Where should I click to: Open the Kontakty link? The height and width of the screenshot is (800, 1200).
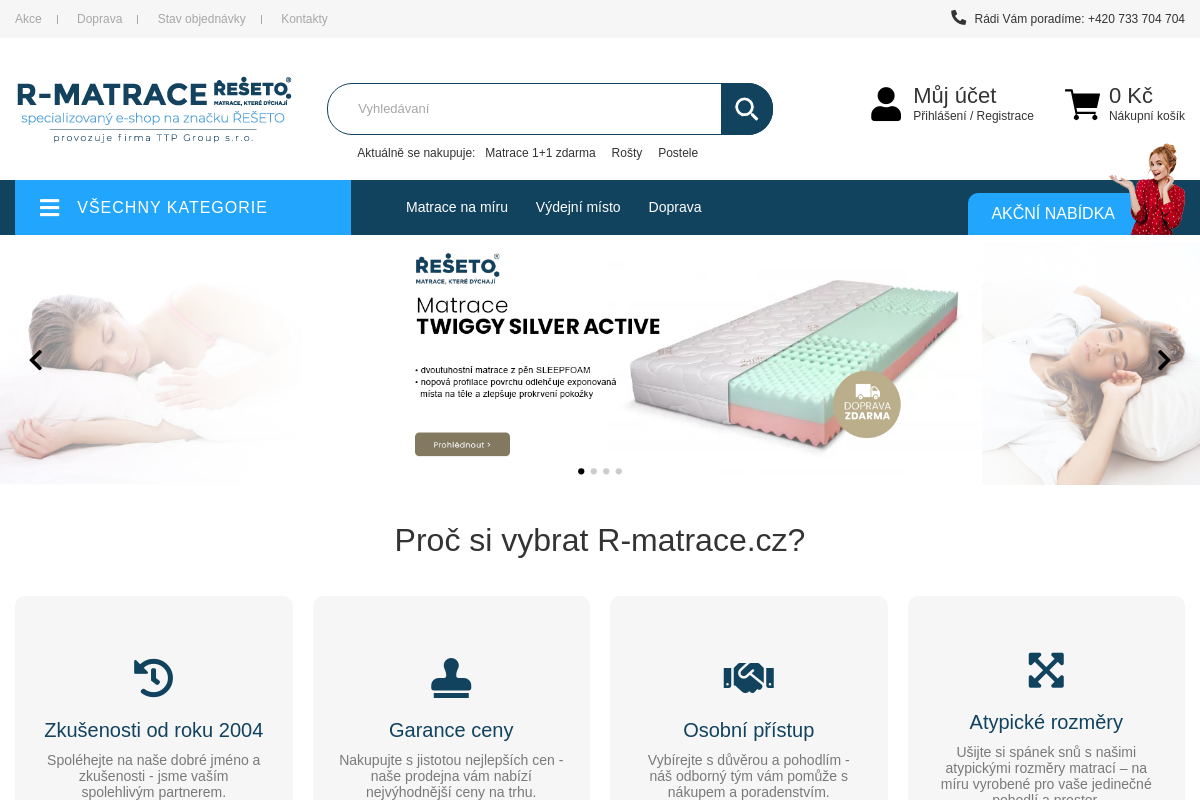[x=304, y=19]
